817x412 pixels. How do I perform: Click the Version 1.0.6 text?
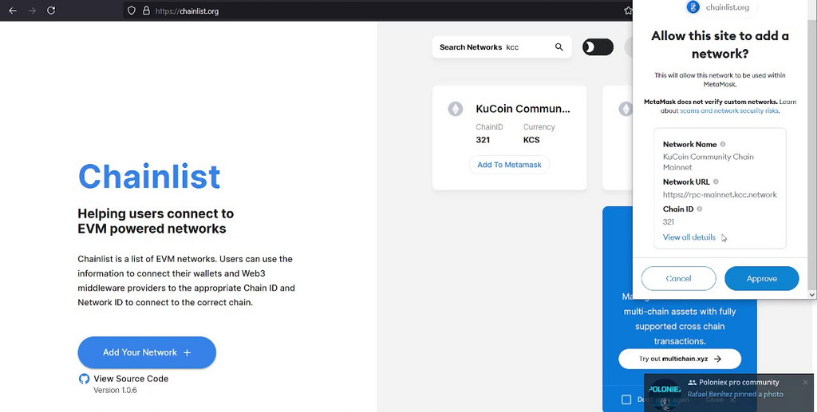pyautogui.click(x=115, y=390)
